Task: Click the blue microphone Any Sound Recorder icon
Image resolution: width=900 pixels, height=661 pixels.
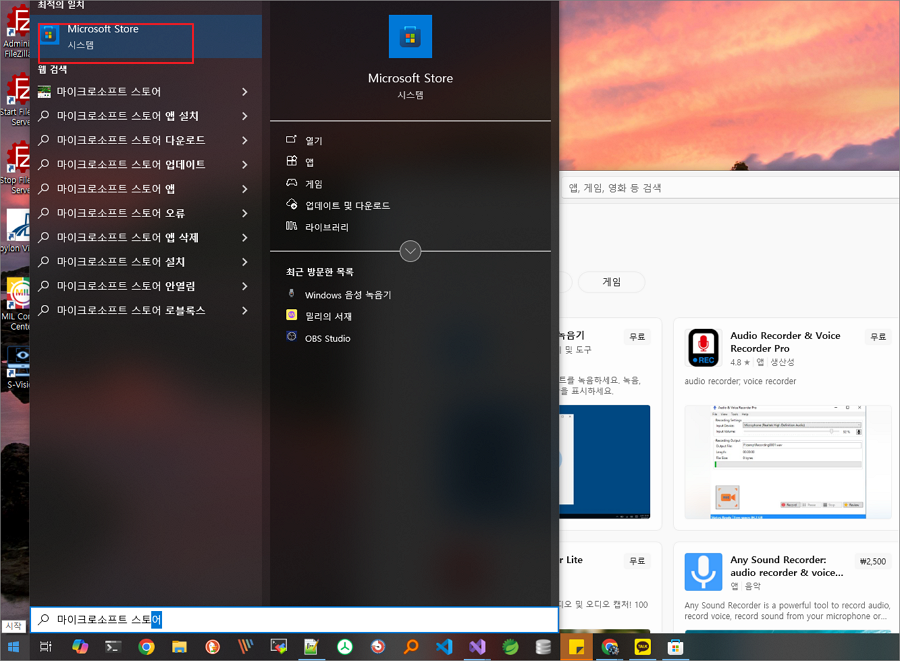Action: [x=703, y=571]
